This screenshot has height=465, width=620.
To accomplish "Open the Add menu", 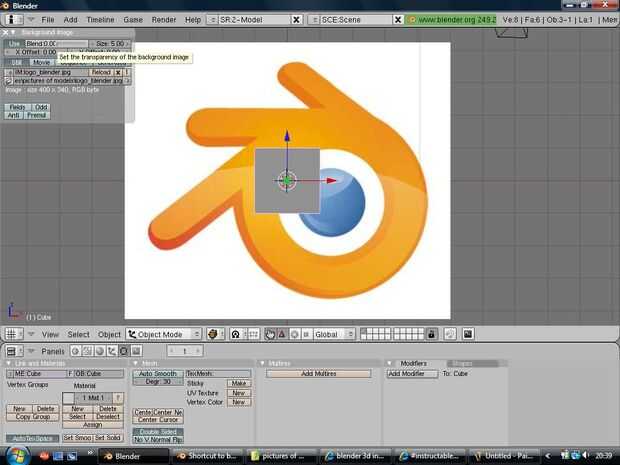I will [x=70, y=19].
